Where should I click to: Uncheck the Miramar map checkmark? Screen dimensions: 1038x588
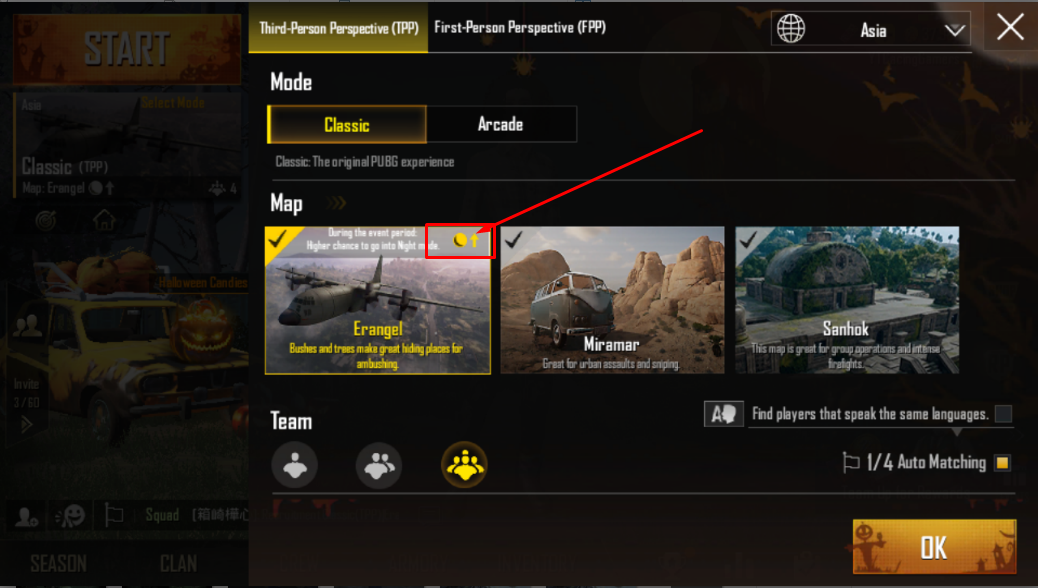(514, 239)
